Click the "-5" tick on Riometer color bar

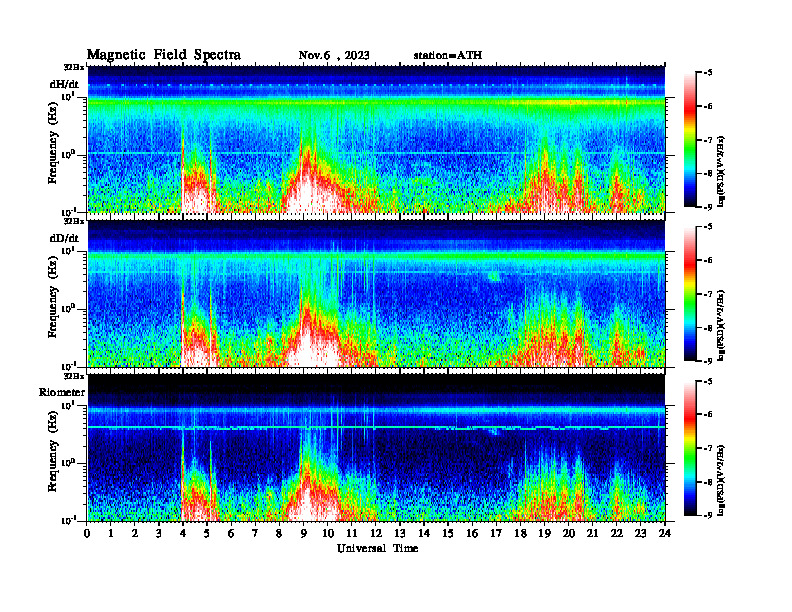point(709,381)
